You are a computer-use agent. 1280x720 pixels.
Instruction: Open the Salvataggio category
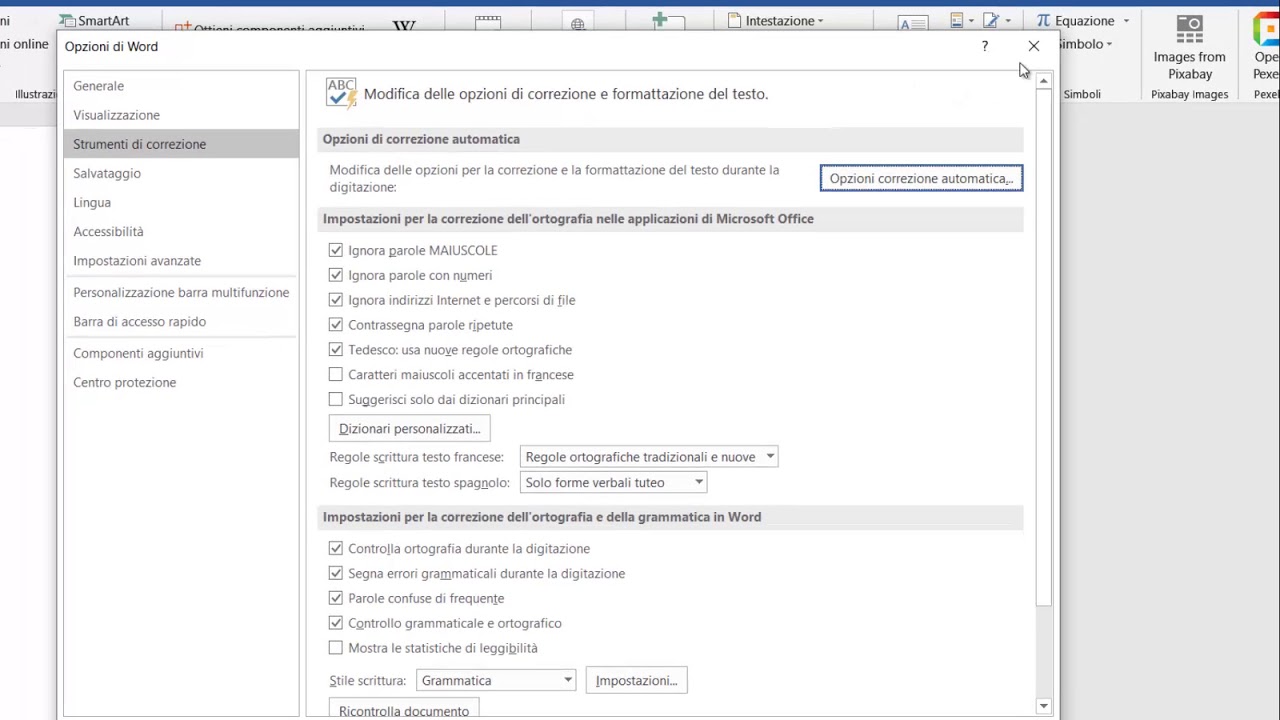[181, 173]
